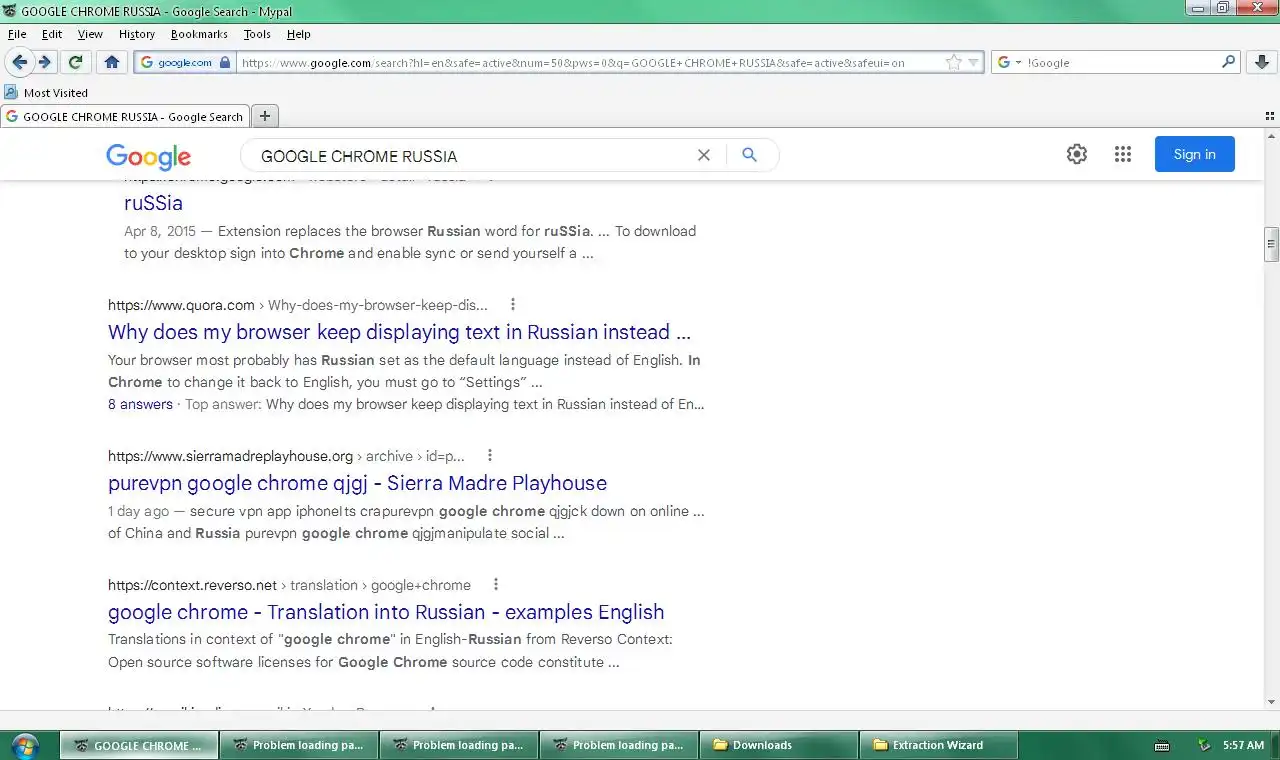Click the padlock site identity icon
Screen dimensions: 1280x760
(x=224, y=62)
